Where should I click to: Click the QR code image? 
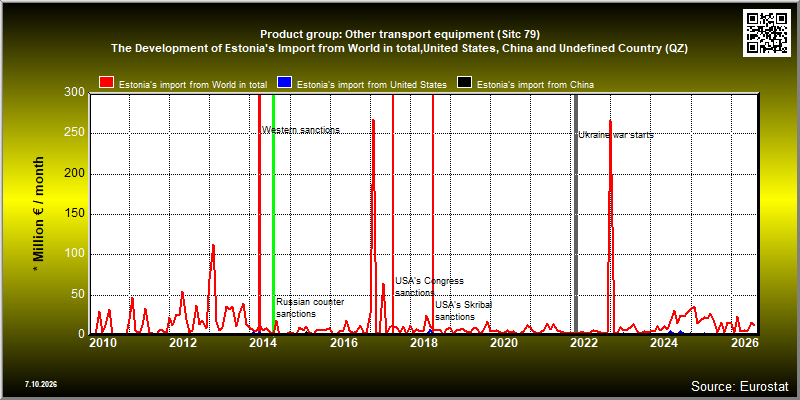click(x=769, y=33)
